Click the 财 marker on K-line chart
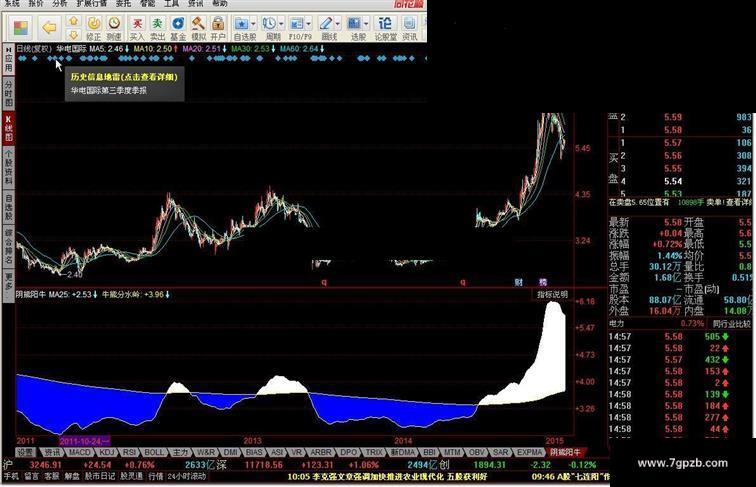756x487 pixels. (518, 282)
